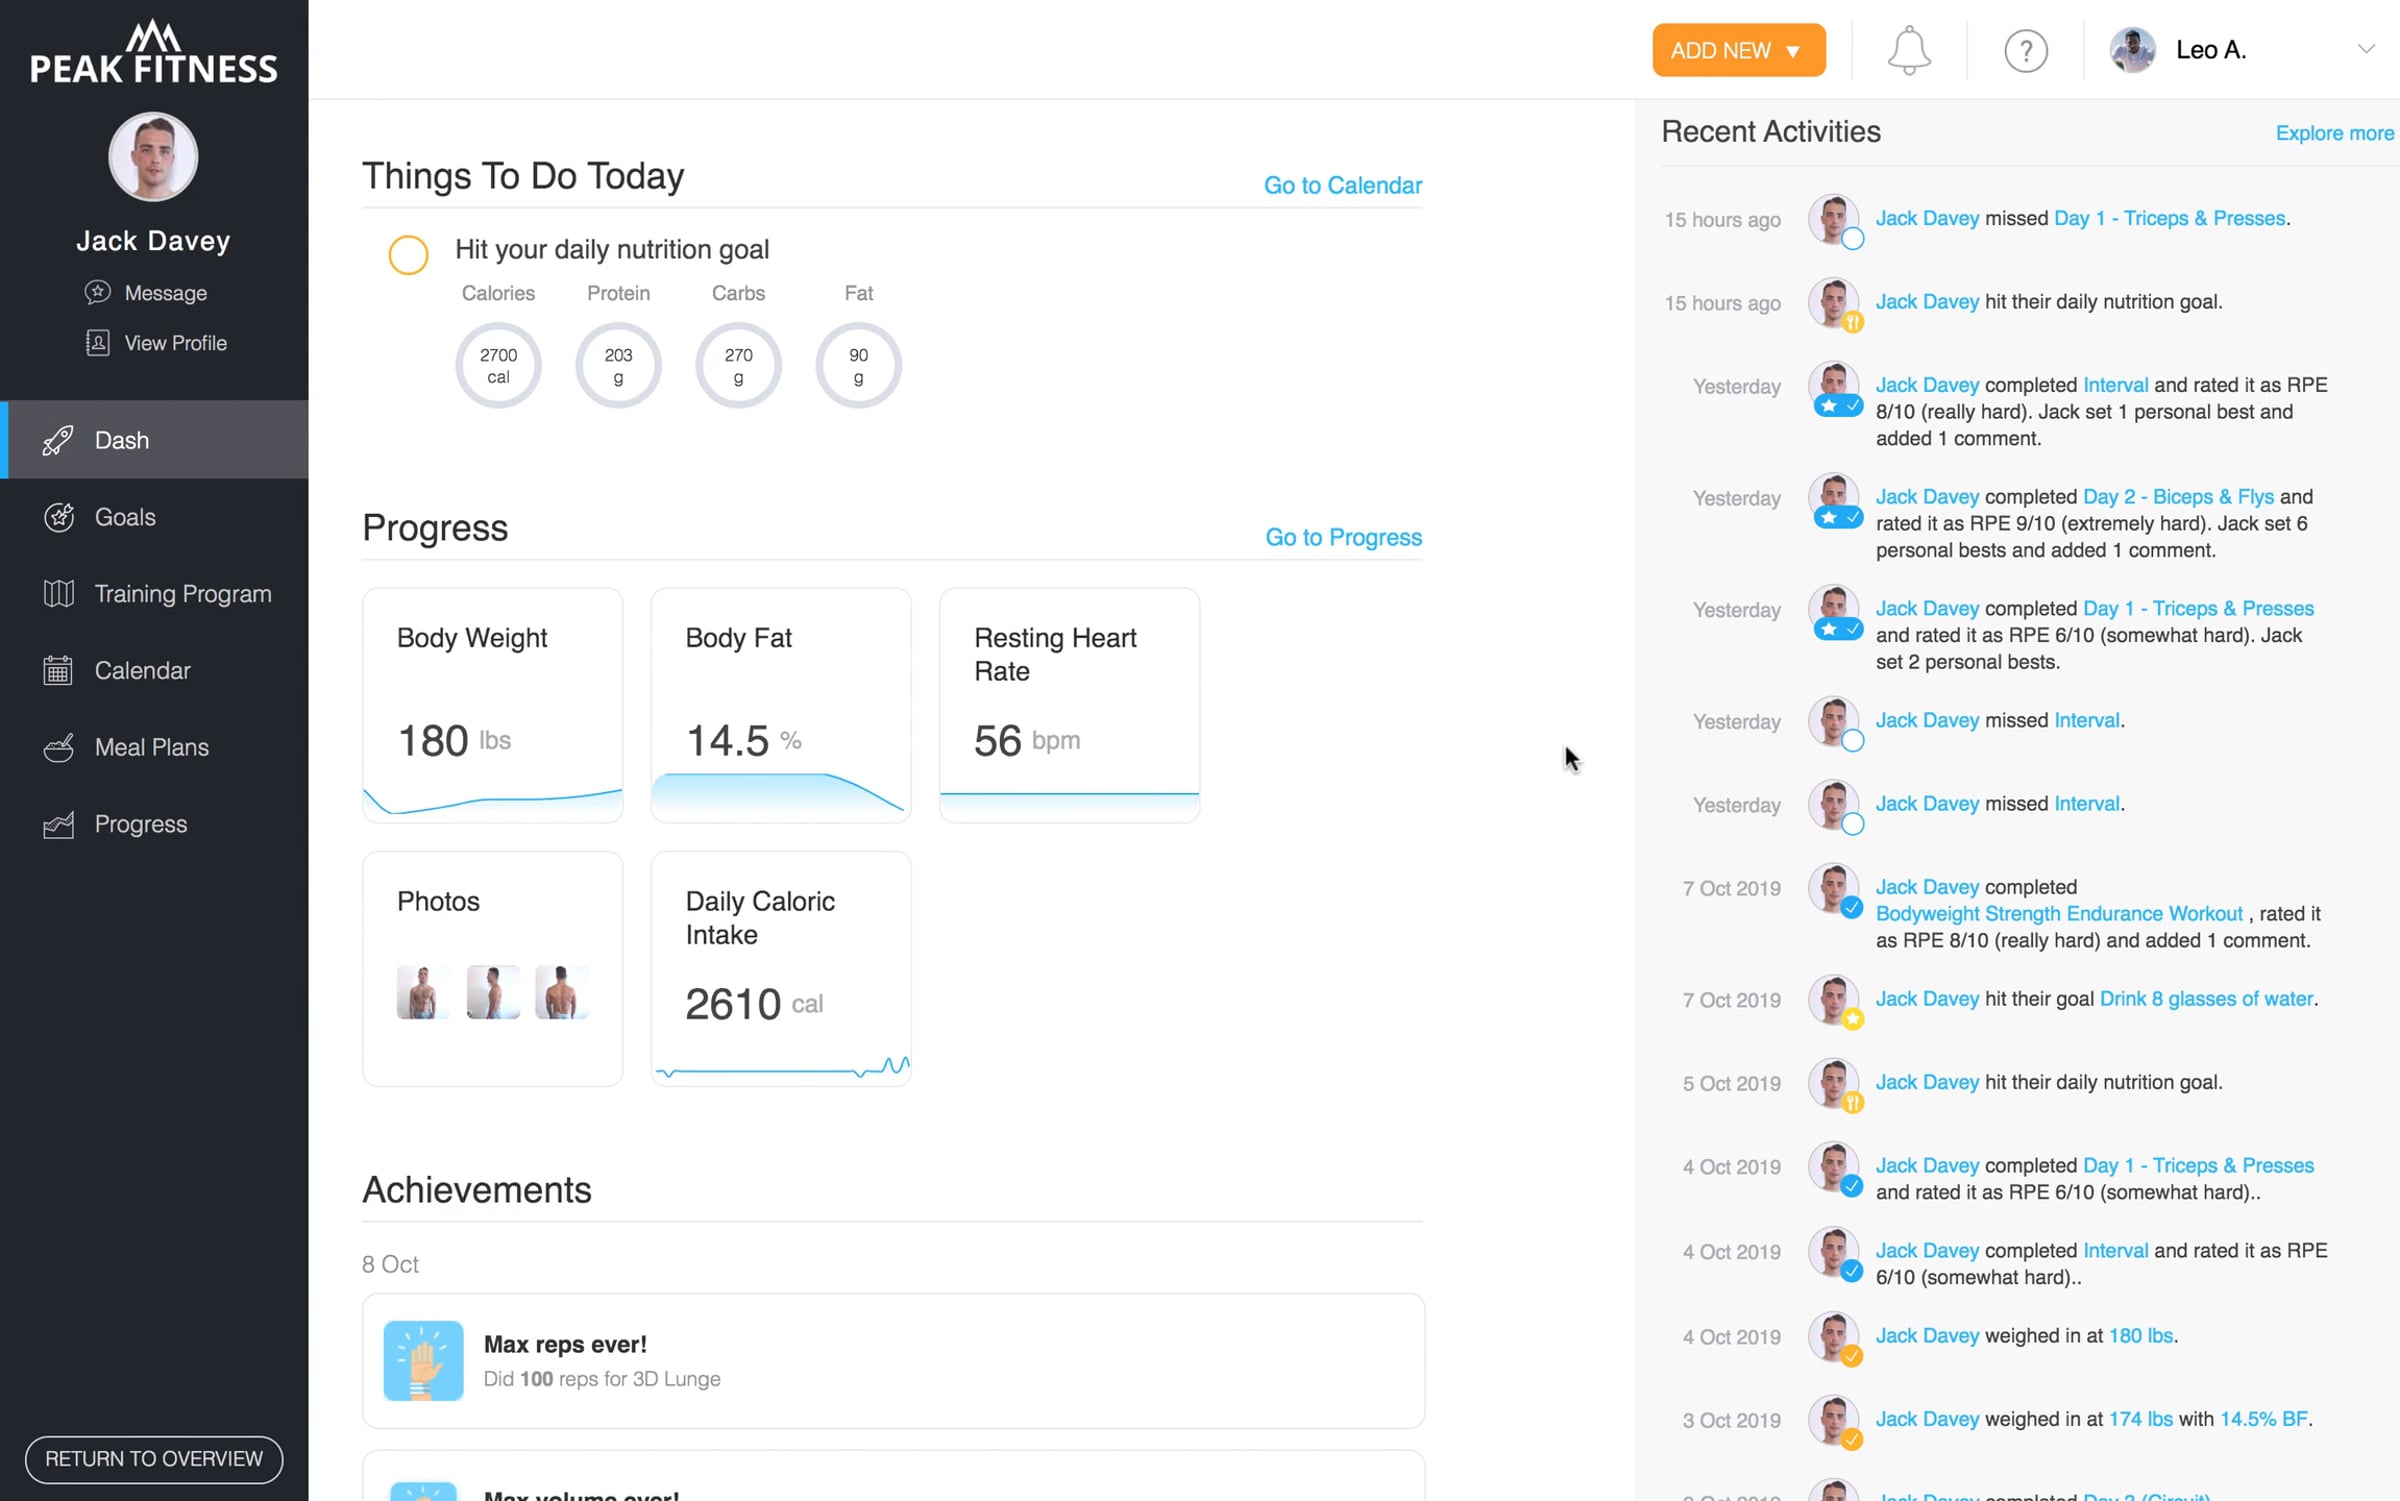
Task: Open the Calendar sidebar menu item
Action: 142,671
